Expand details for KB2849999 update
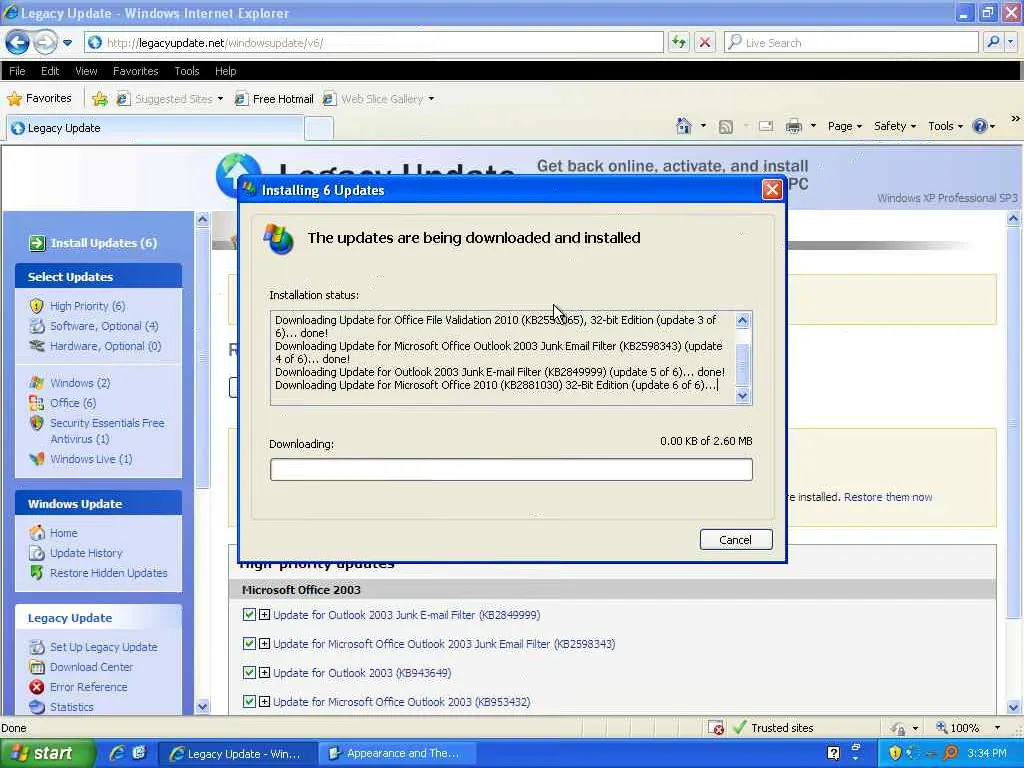Viewport: 1024px width, 768px height. pyautogui.click(x=264, y=615)
